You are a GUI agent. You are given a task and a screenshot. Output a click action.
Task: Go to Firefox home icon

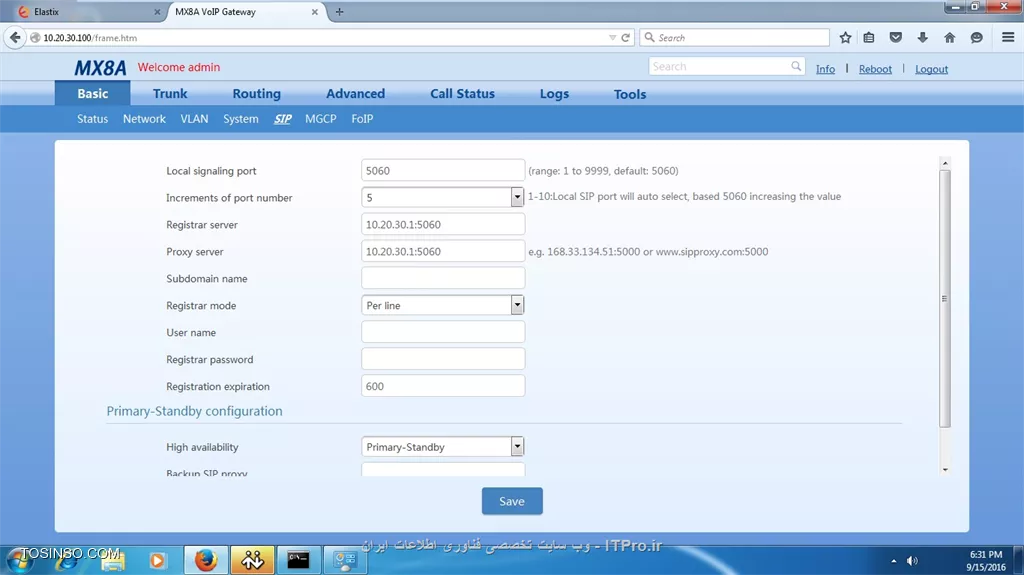[x=950, y=37]
